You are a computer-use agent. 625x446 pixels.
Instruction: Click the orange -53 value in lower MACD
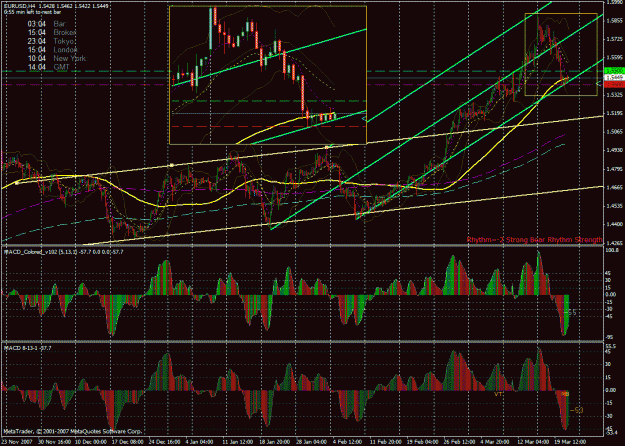pyautogui.click(x=577, y=410)
